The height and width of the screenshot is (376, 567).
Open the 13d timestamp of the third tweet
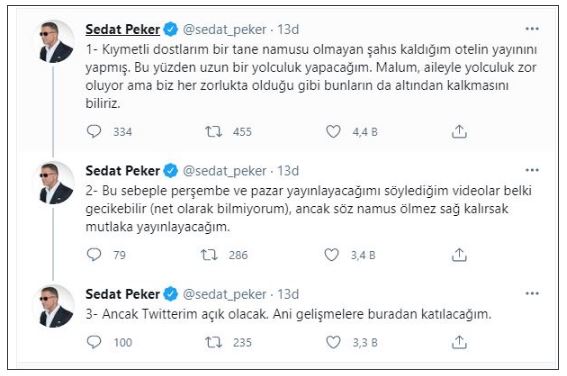(288, 294)
